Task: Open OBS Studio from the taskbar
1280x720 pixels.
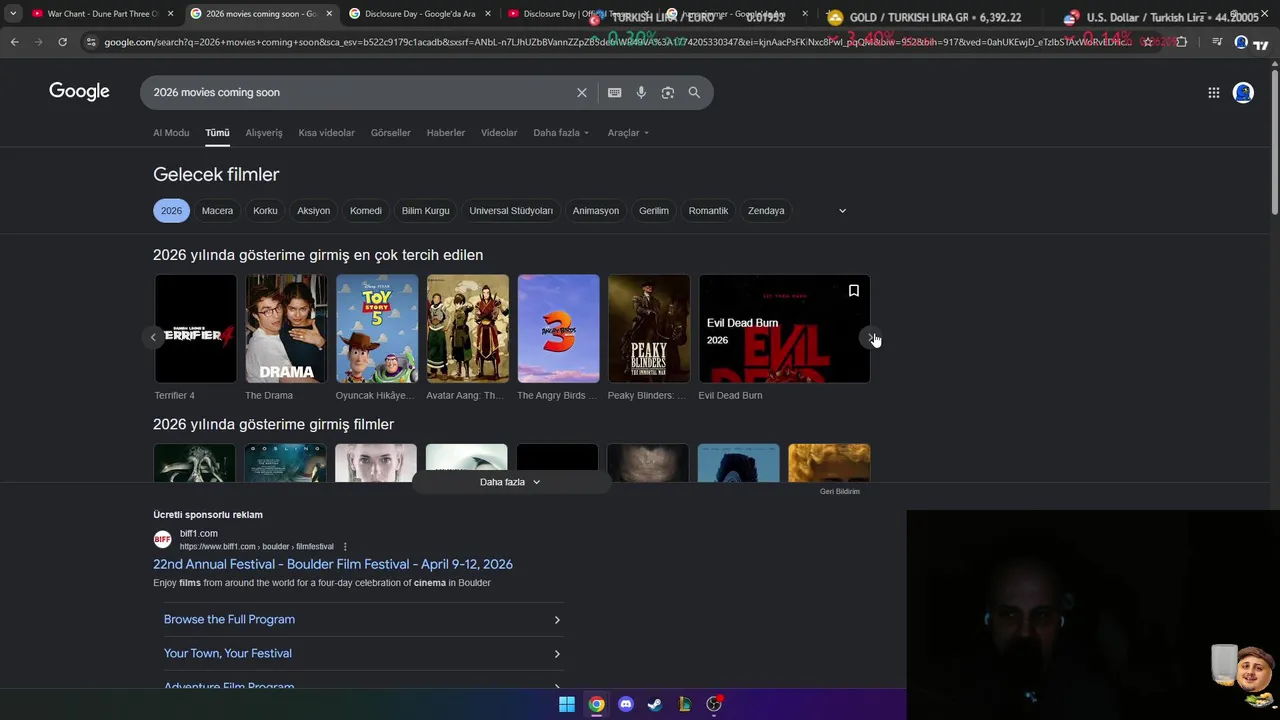Action: click(714, 704)
